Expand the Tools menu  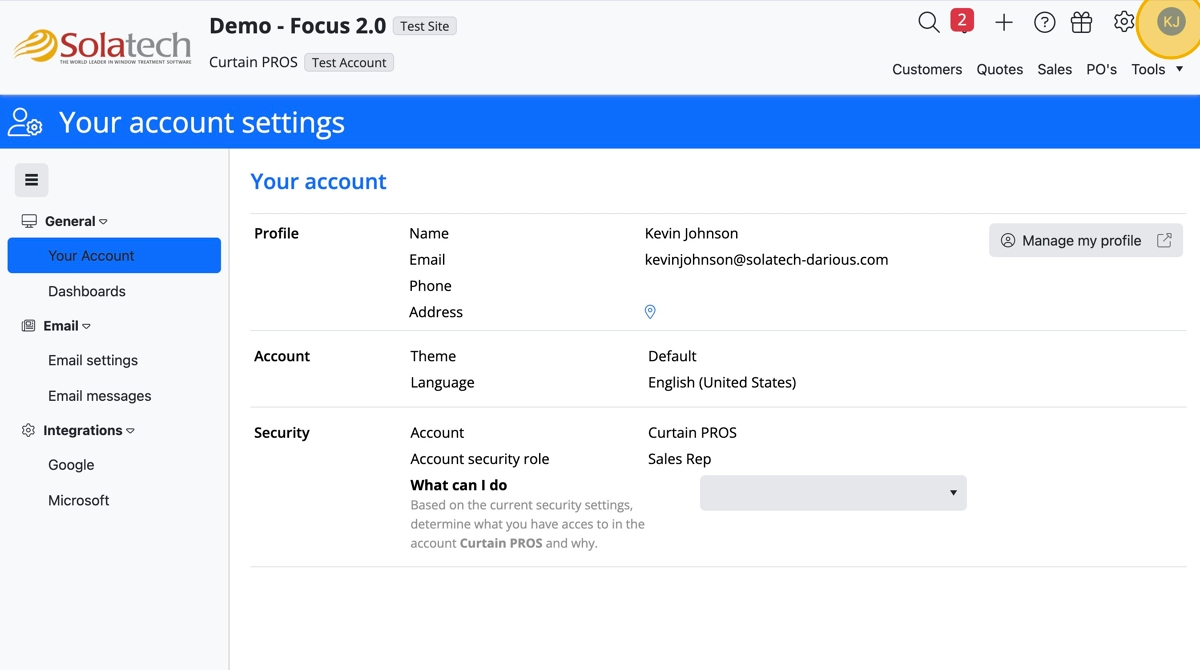coord(1157,69)
